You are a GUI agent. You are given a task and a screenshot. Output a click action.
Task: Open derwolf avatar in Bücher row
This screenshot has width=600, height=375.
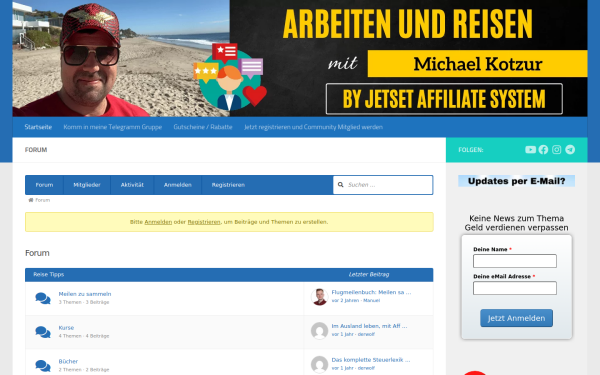[x=320, y=364]
